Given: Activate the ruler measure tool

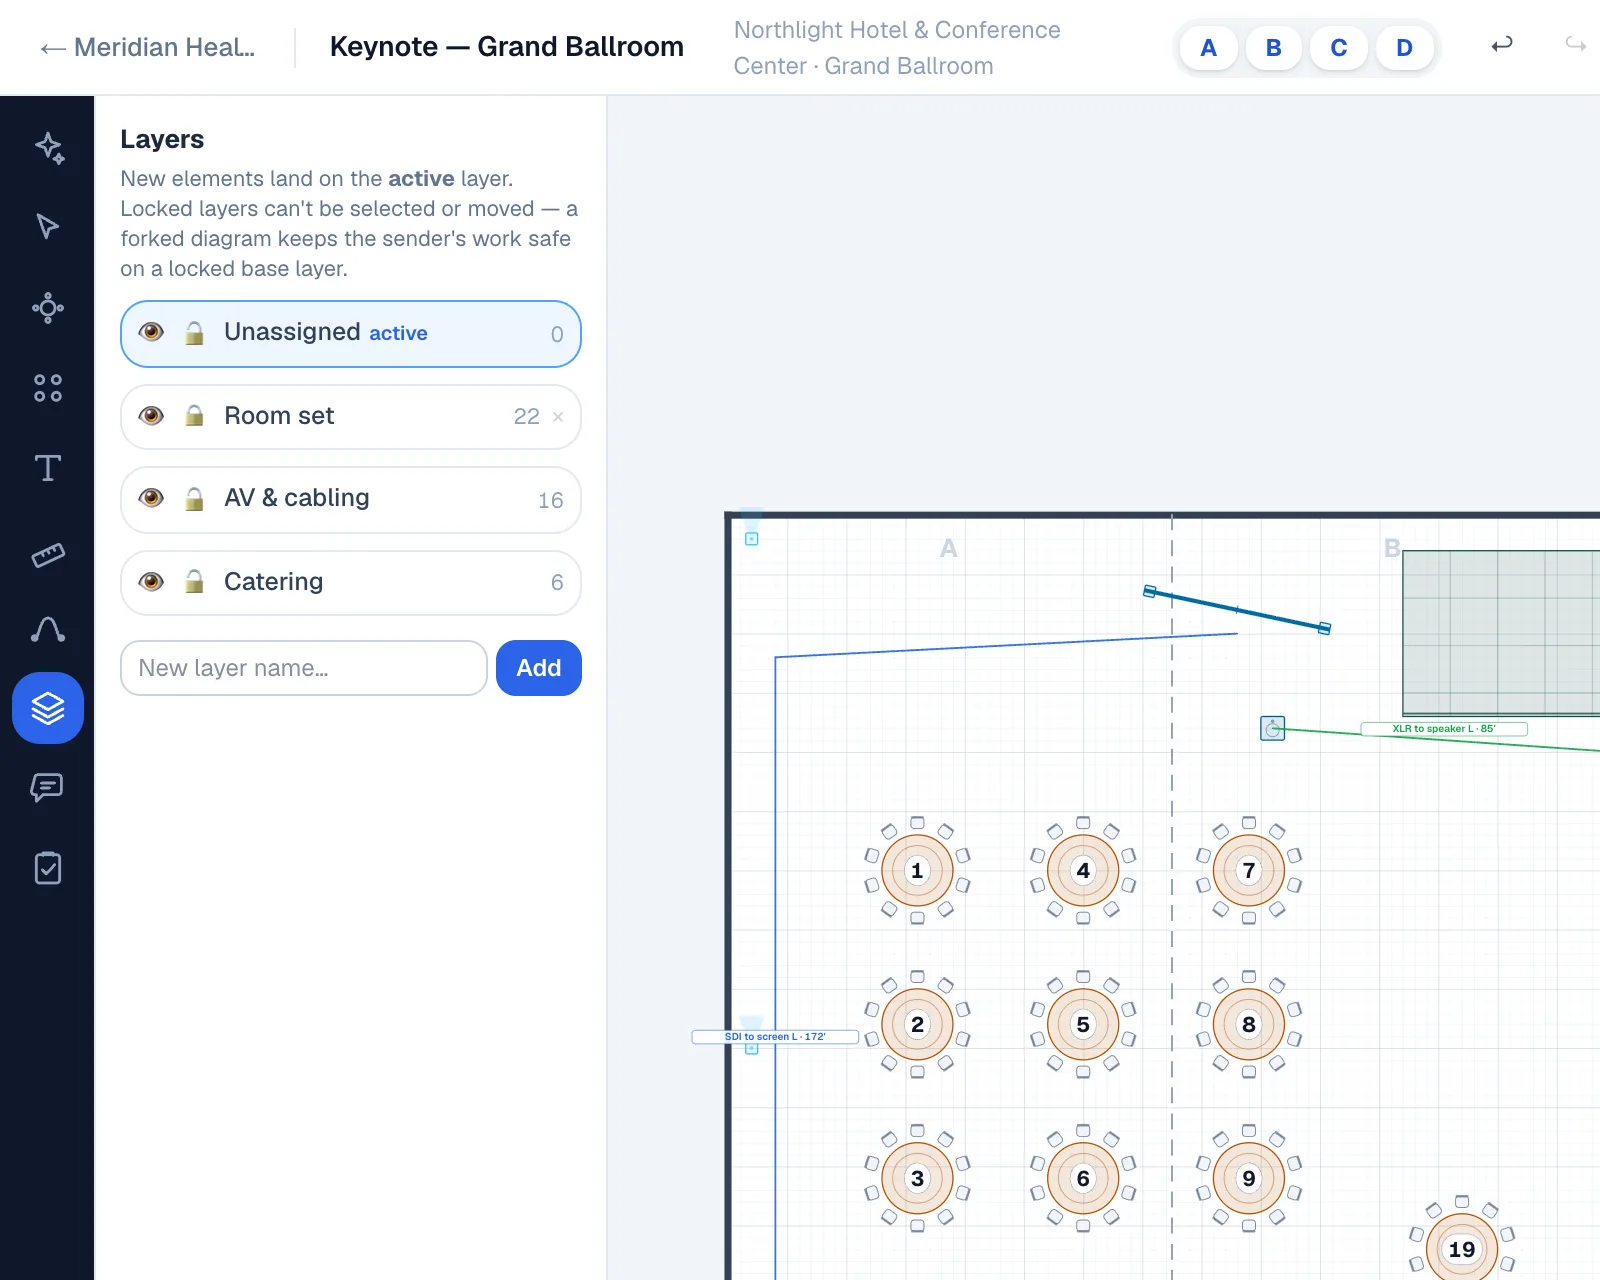Looking at the screenshot, I should [48, 554].
